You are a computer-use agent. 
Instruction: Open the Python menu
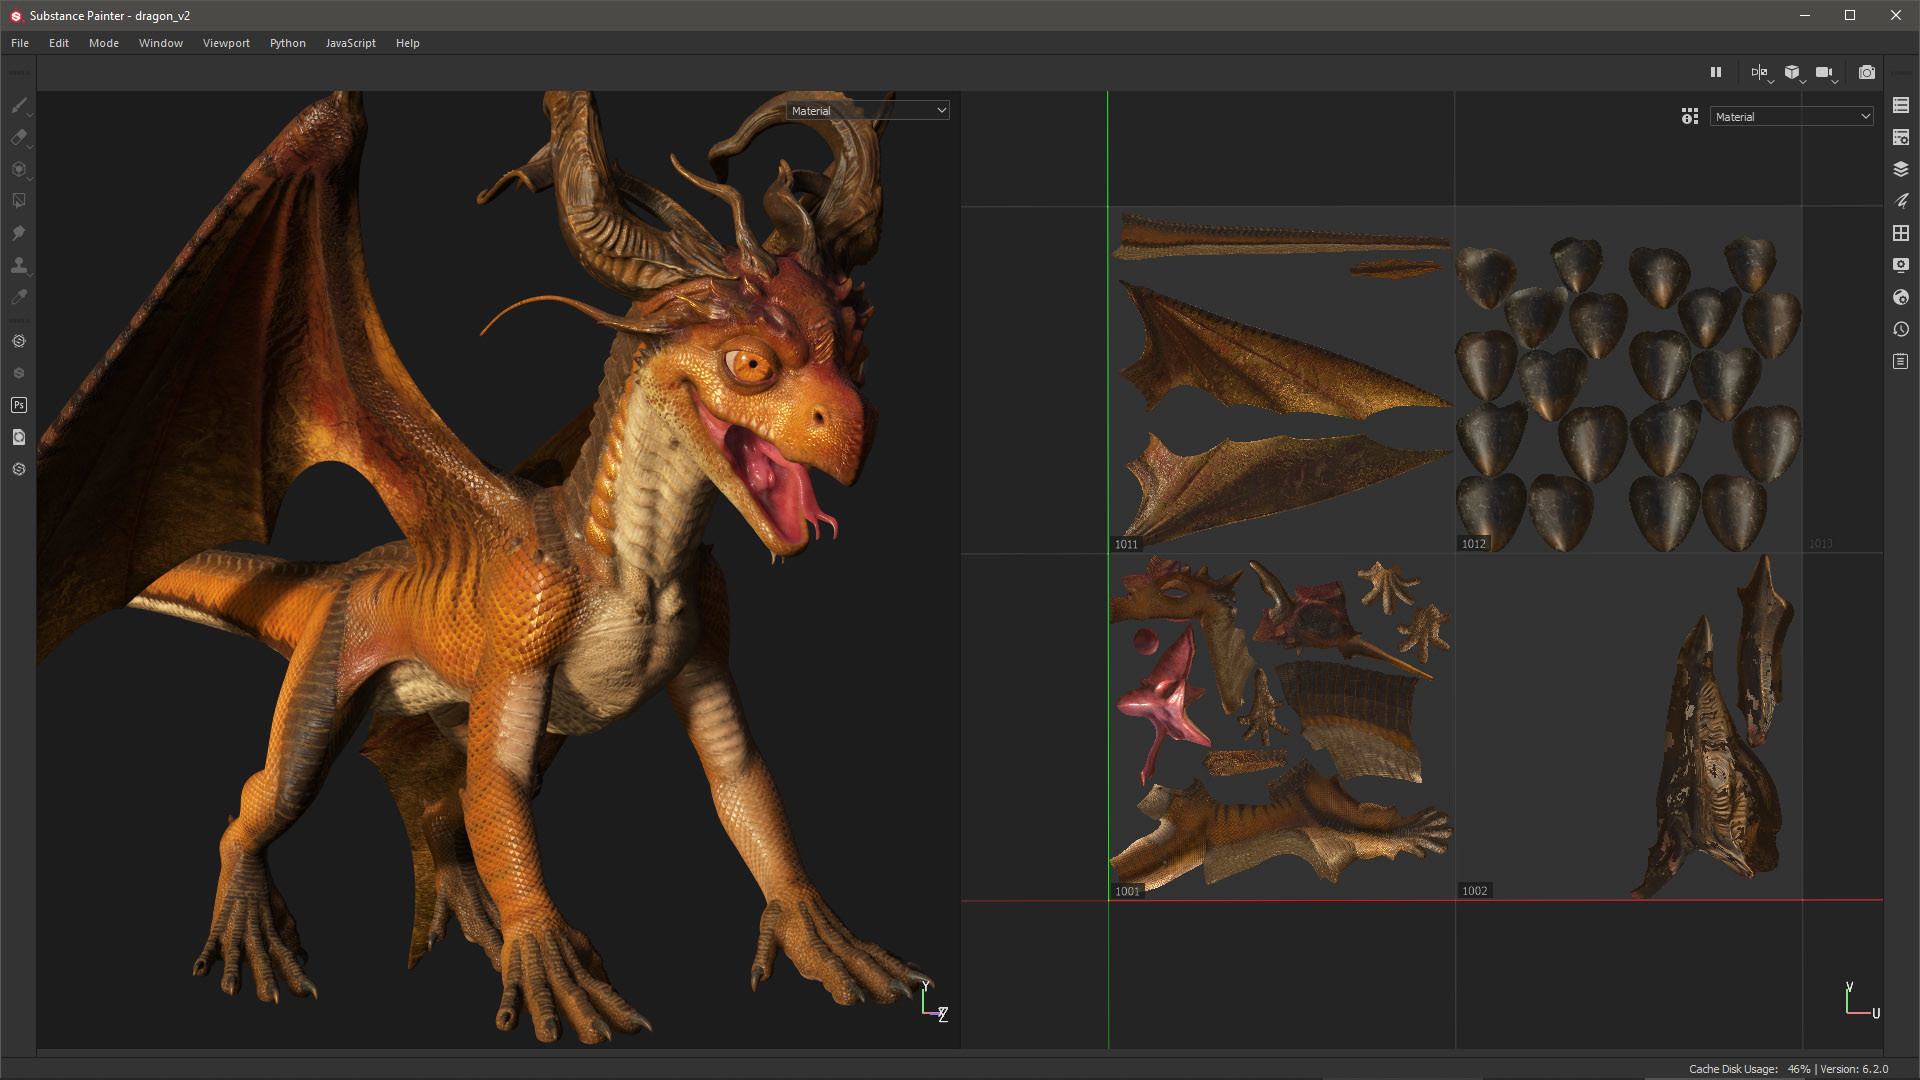(x=287, y=43)
